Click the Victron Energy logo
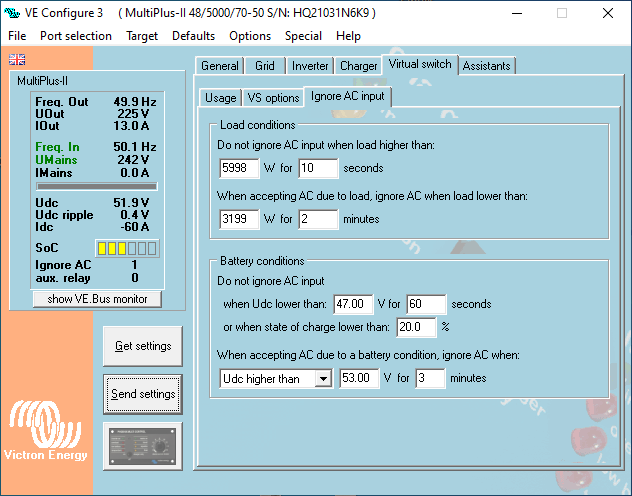The image size is (632, 496). (48, 432)
